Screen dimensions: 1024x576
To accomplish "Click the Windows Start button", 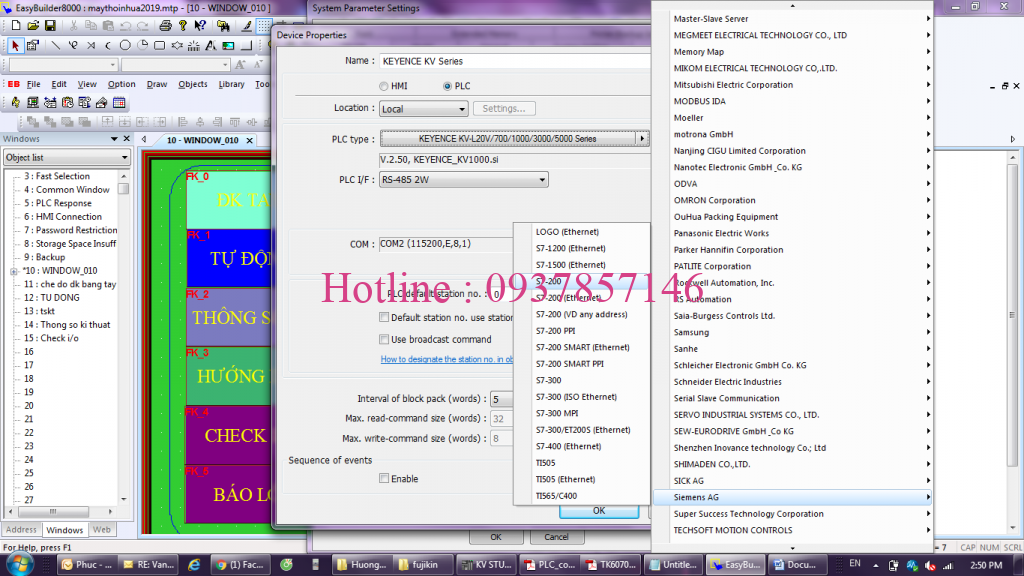I will coord(19,564).
